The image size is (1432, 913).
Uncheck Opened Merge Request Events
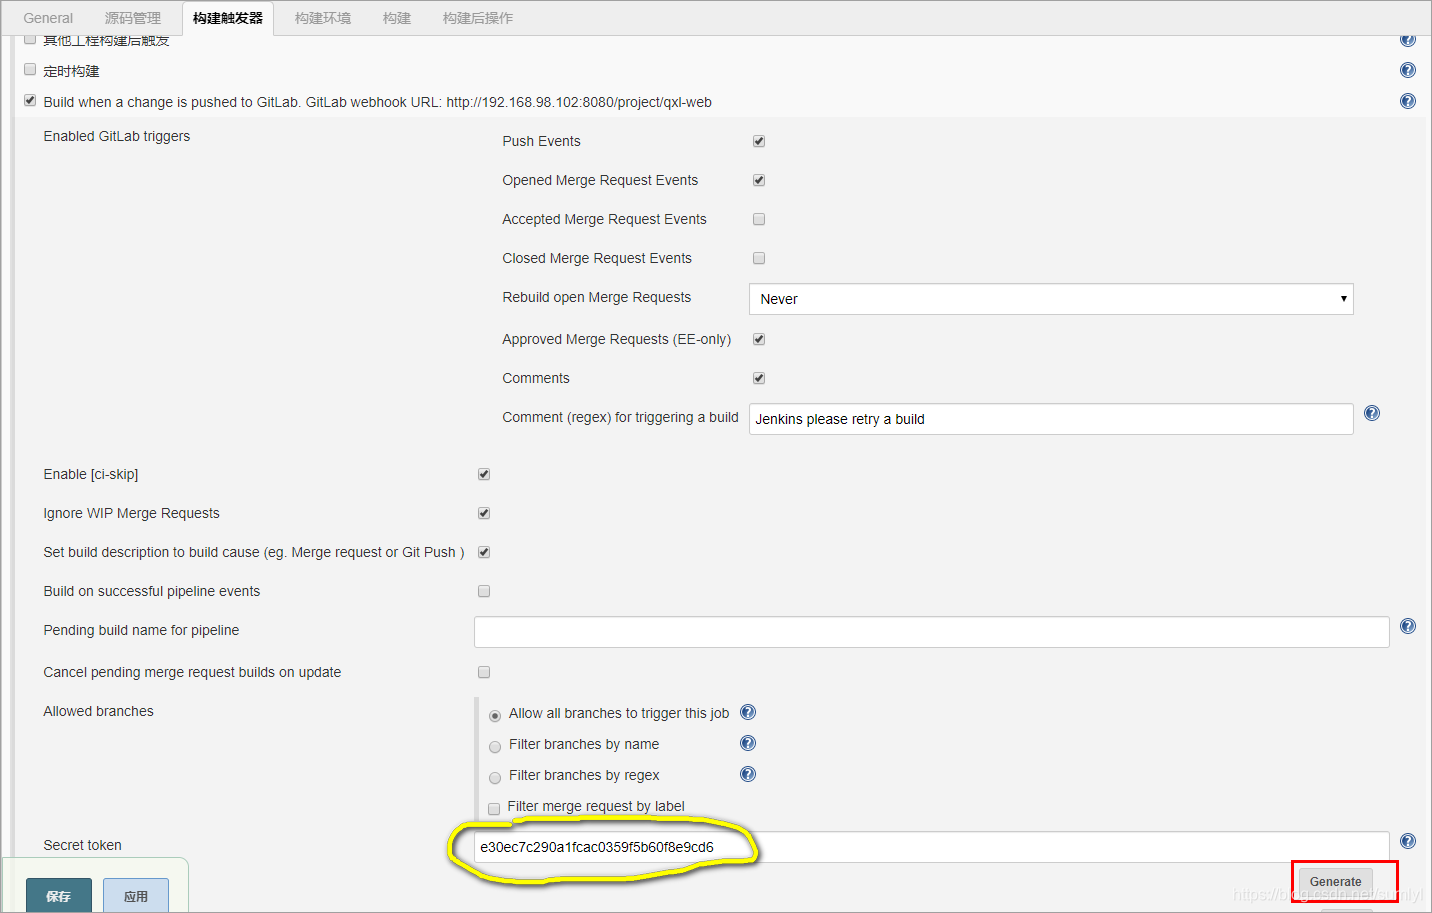pyautogui.click(x=759, y=180)
